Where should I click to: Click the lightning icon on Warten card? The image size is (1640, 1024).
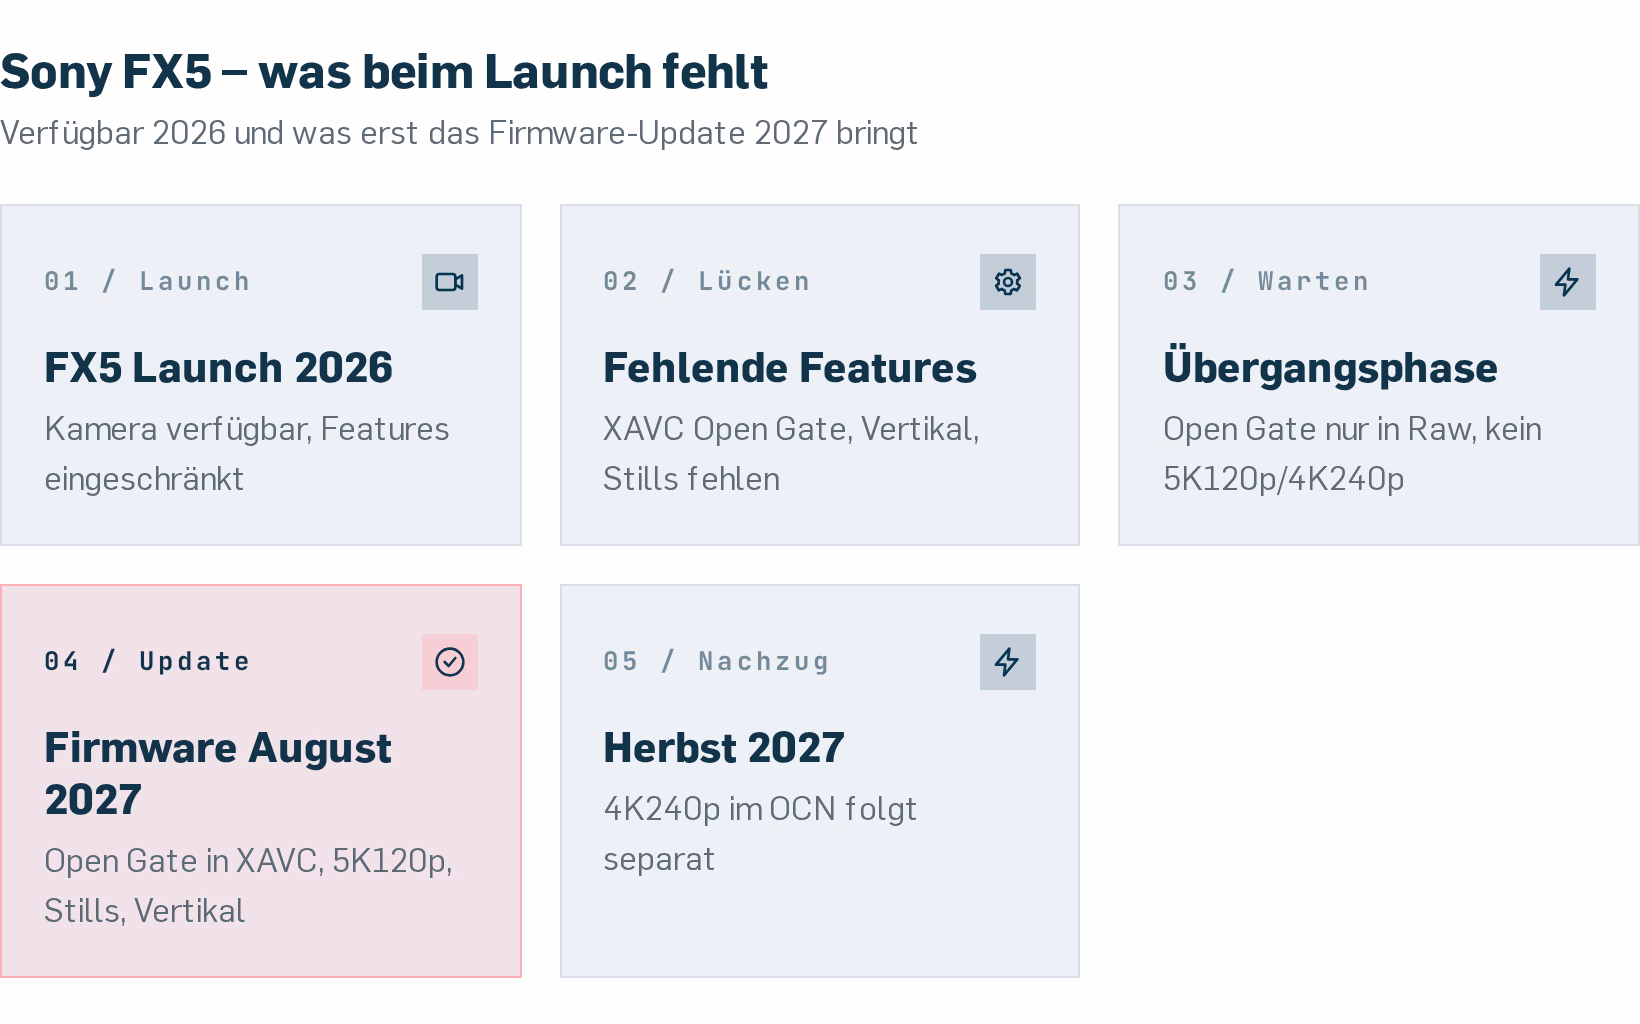(1568, 282)
